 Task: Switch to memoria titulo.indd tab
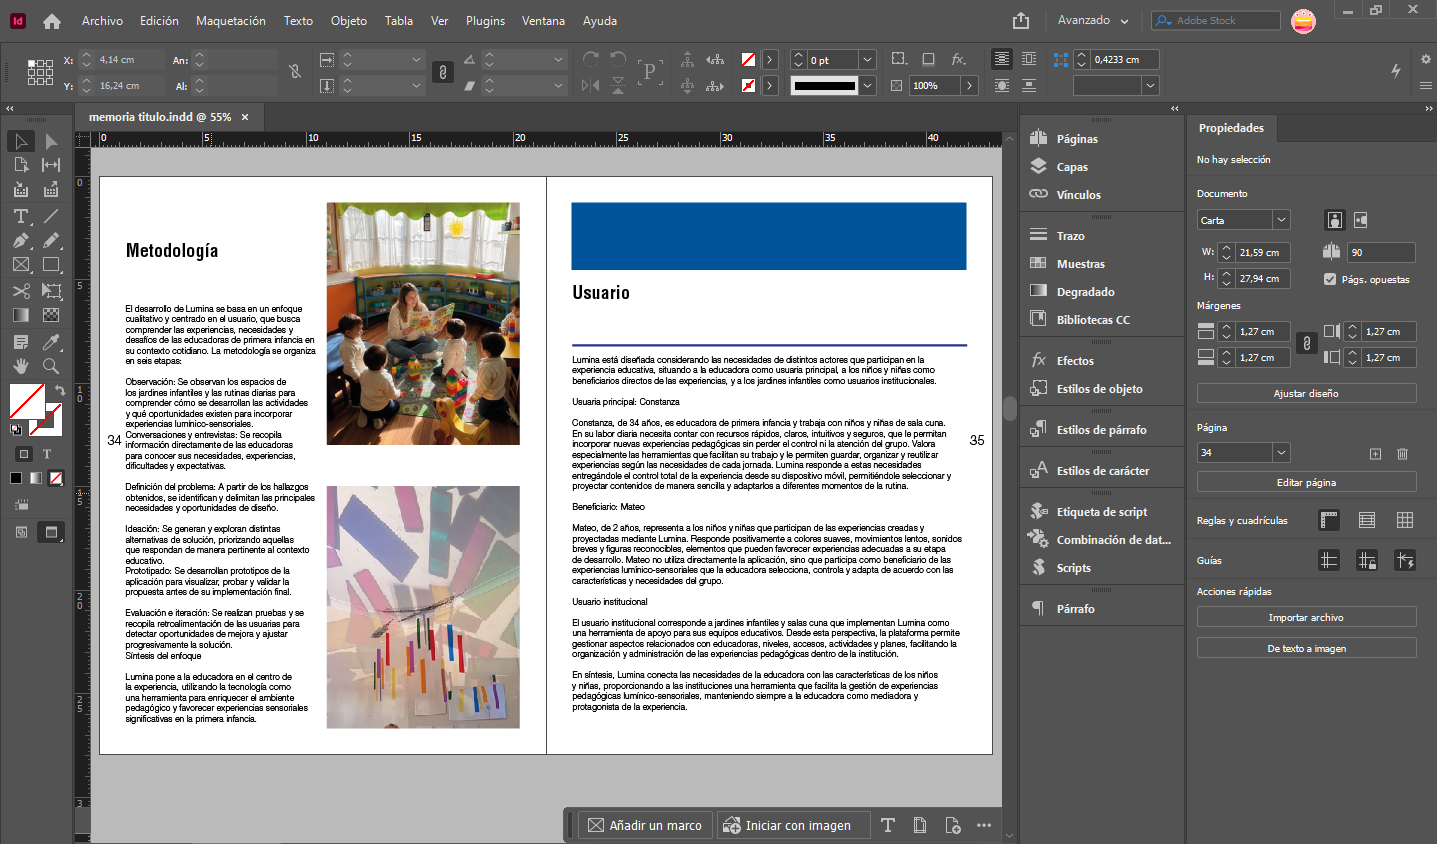point(160,117)
